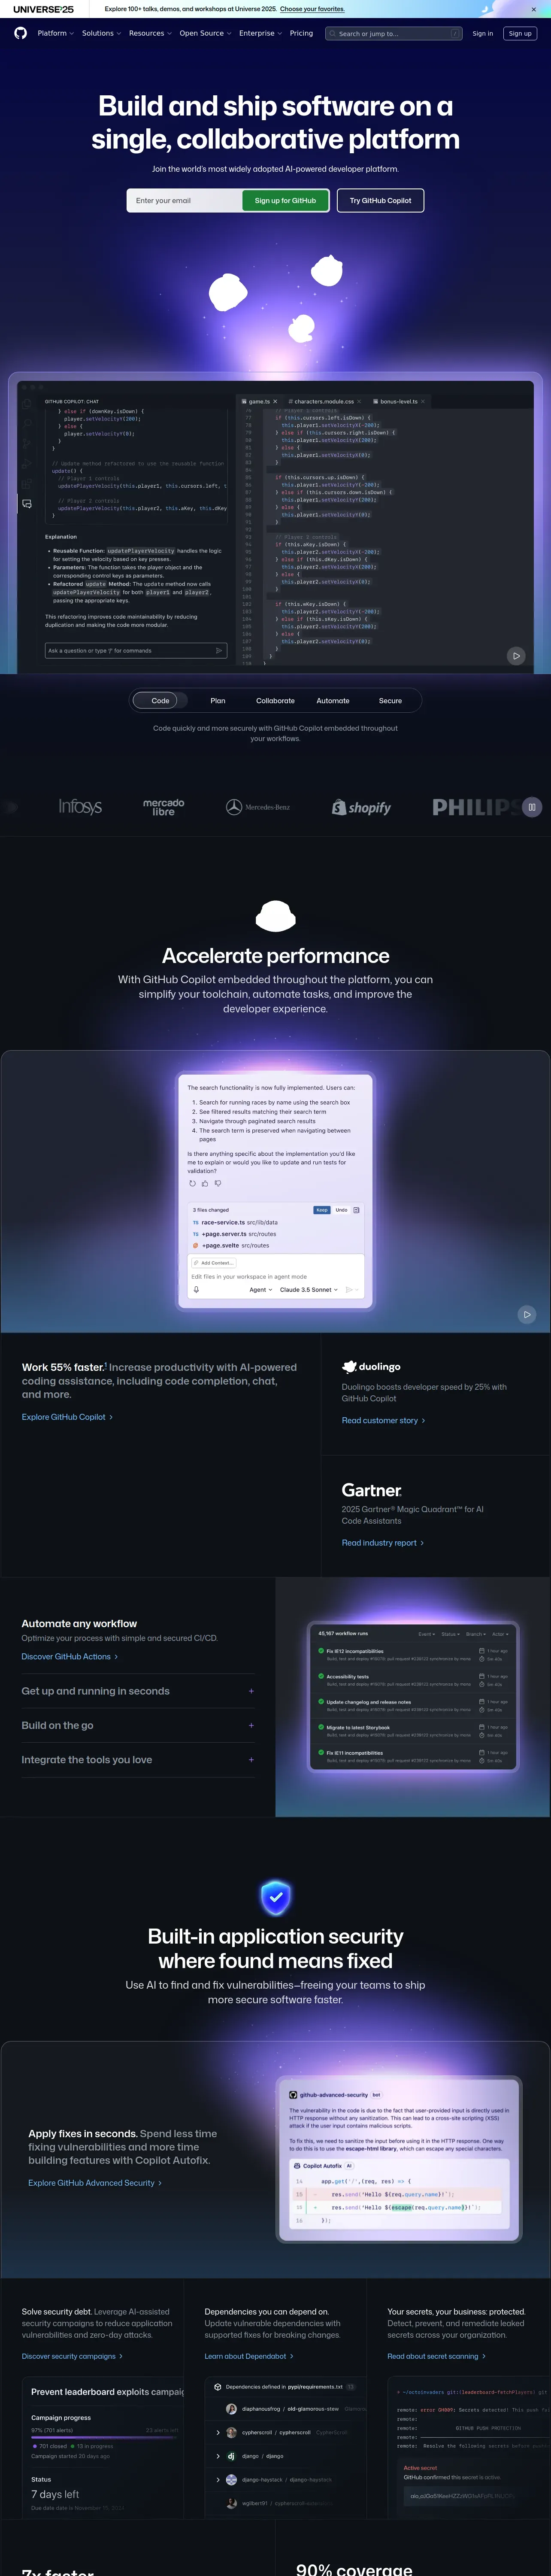Image resolution: width=551 pixels, height=2576 pixels.
Task: Expand the cyphercroll dependency row
Action: [x=218, y=2432]
